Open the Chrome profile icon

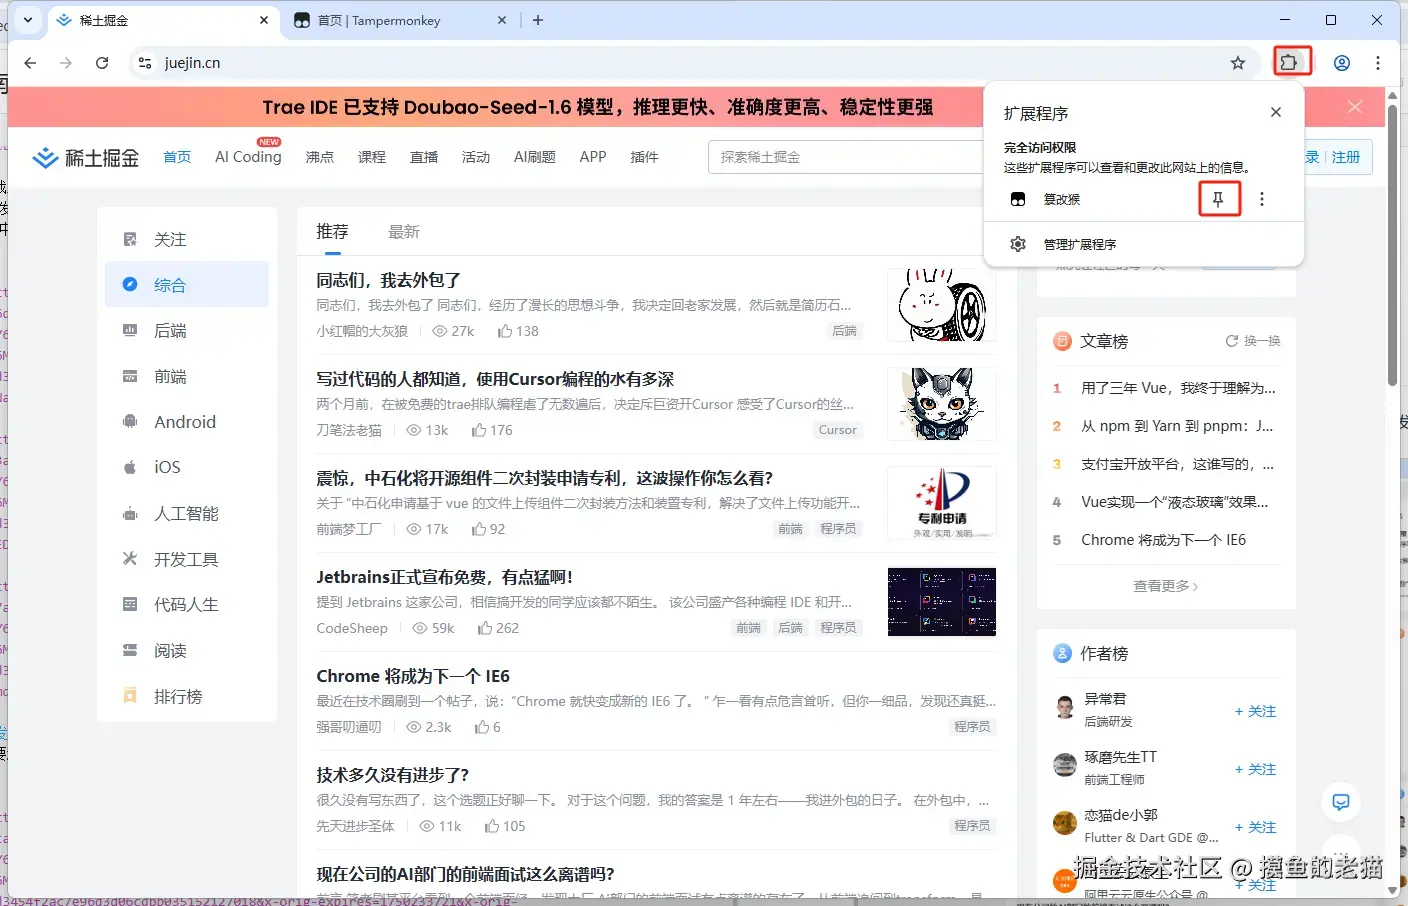[x=1342, y=63]
